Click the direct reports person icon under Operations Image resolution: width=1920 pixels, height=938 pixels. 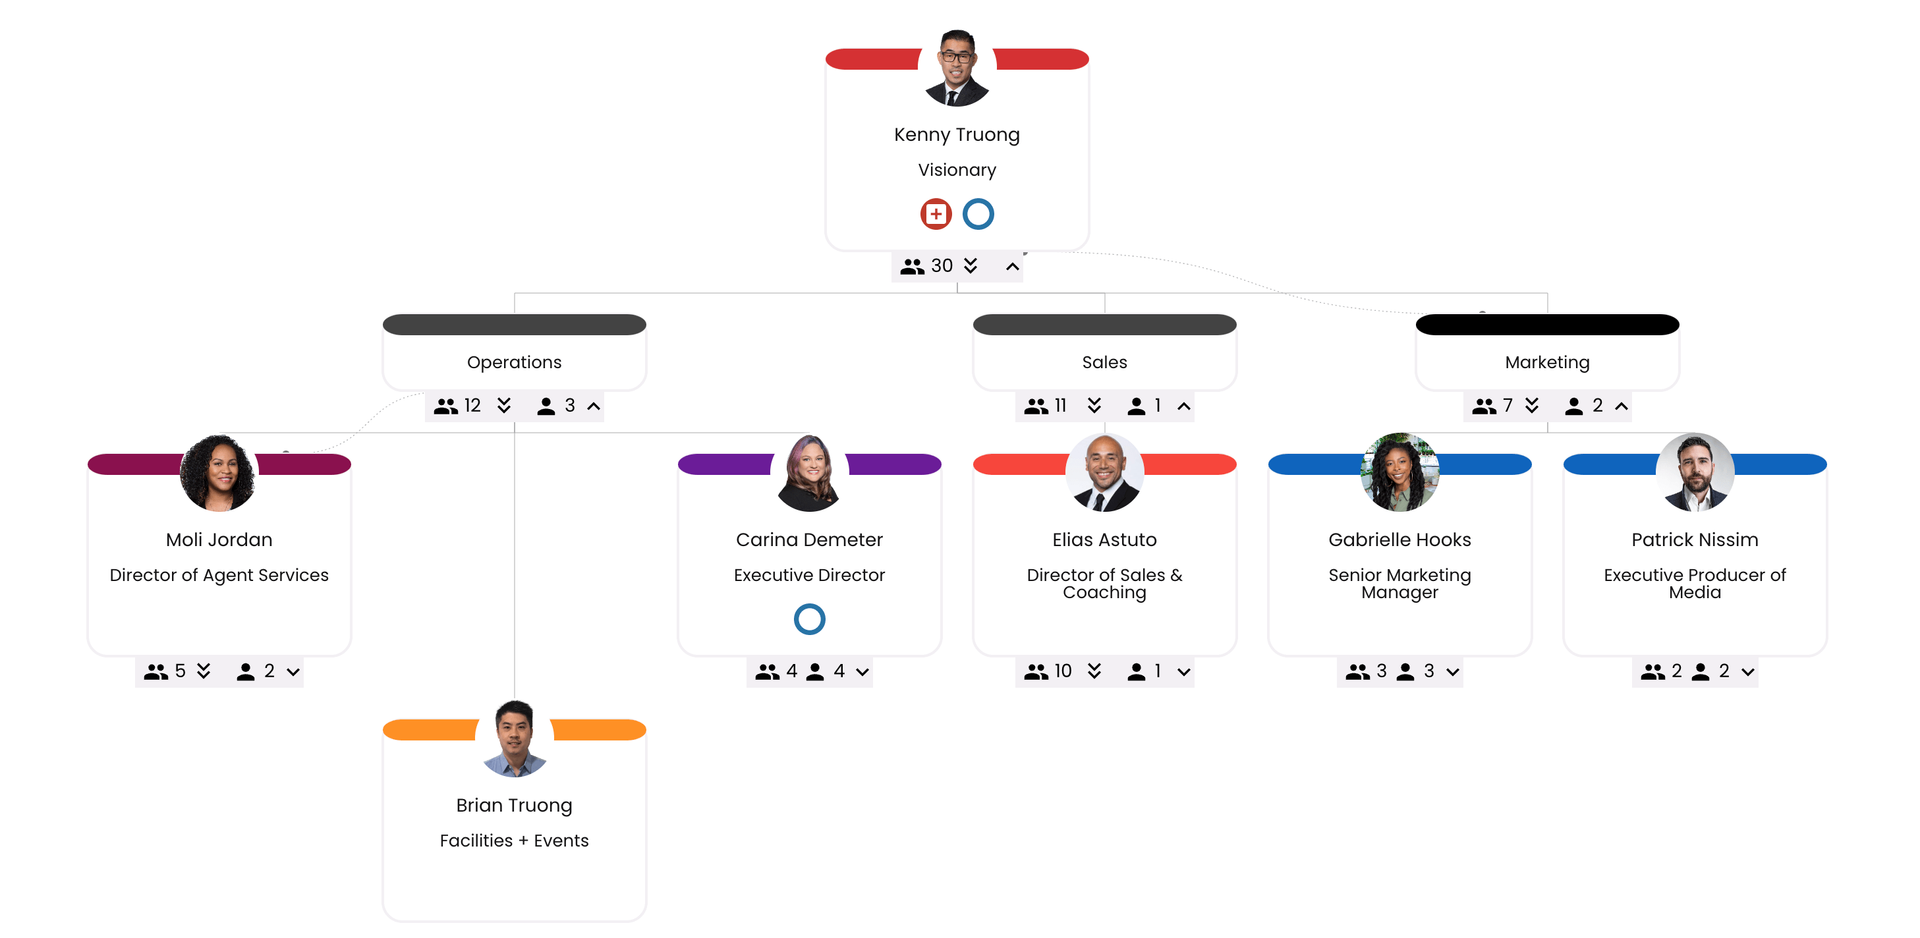point(546,407)
